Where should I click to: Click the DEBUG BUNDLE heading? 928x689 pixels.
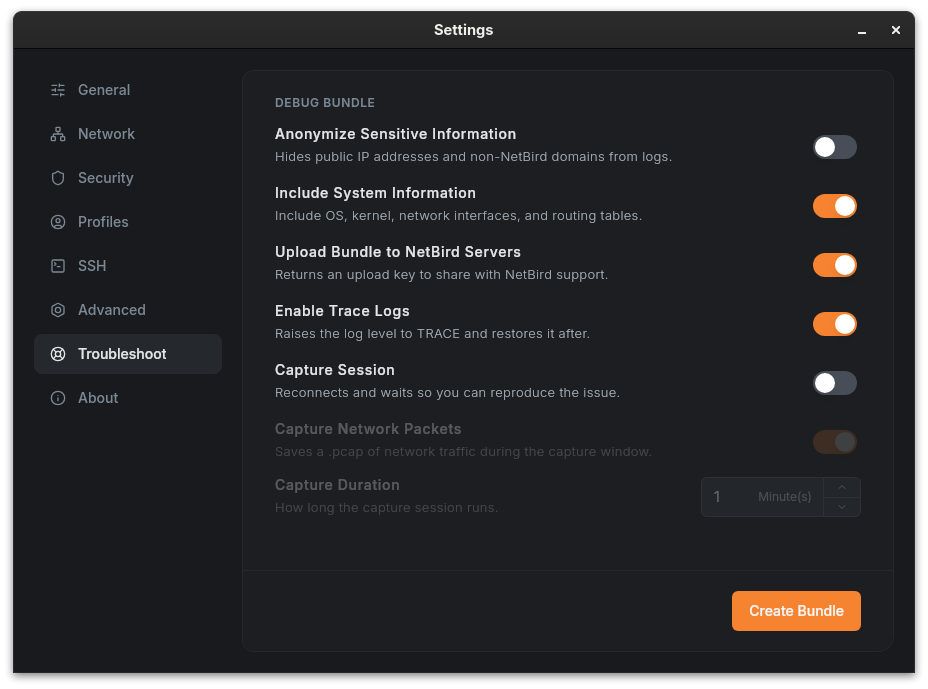[x=324, y=103]
